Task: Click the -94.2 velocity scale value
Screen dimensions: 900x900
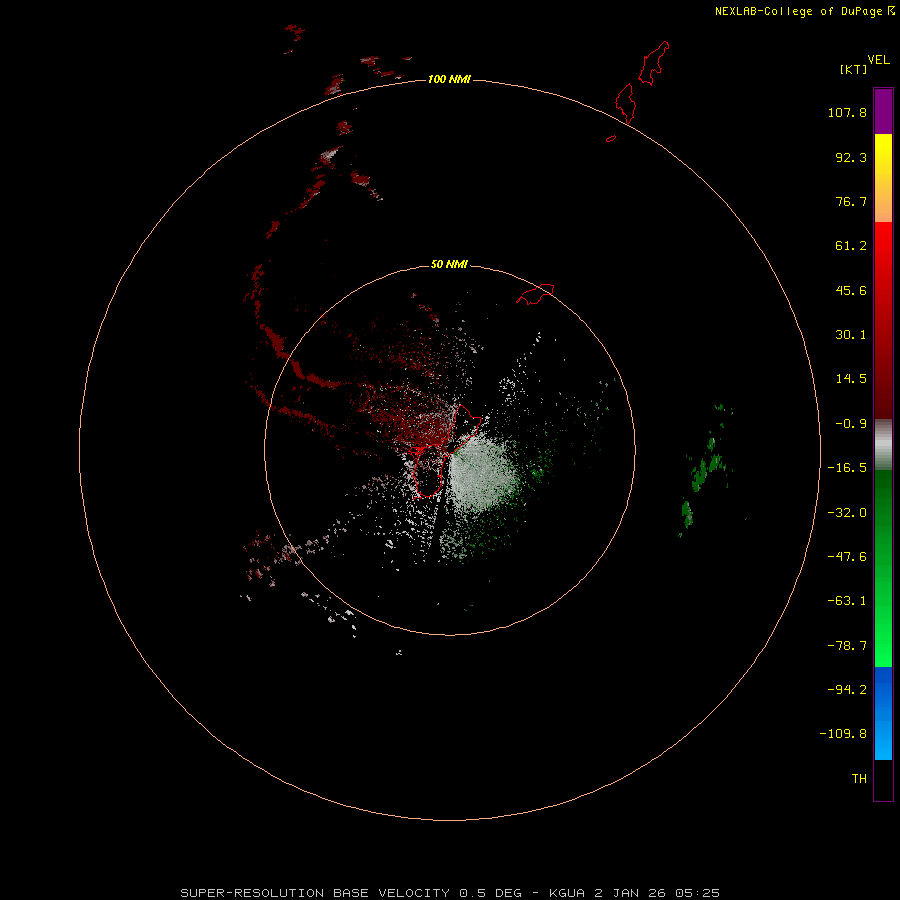Action: tap(847, 689)
